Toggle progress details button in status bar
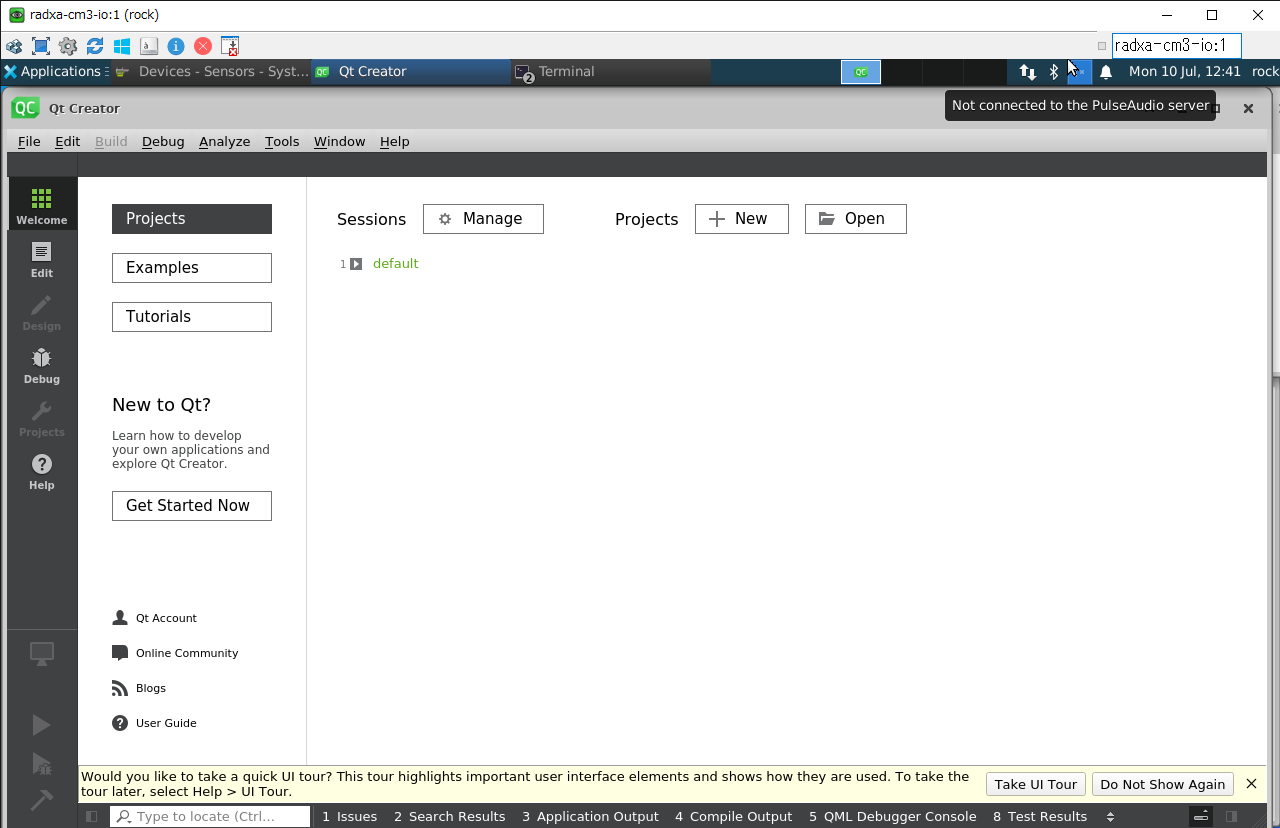 [1201, 816]
